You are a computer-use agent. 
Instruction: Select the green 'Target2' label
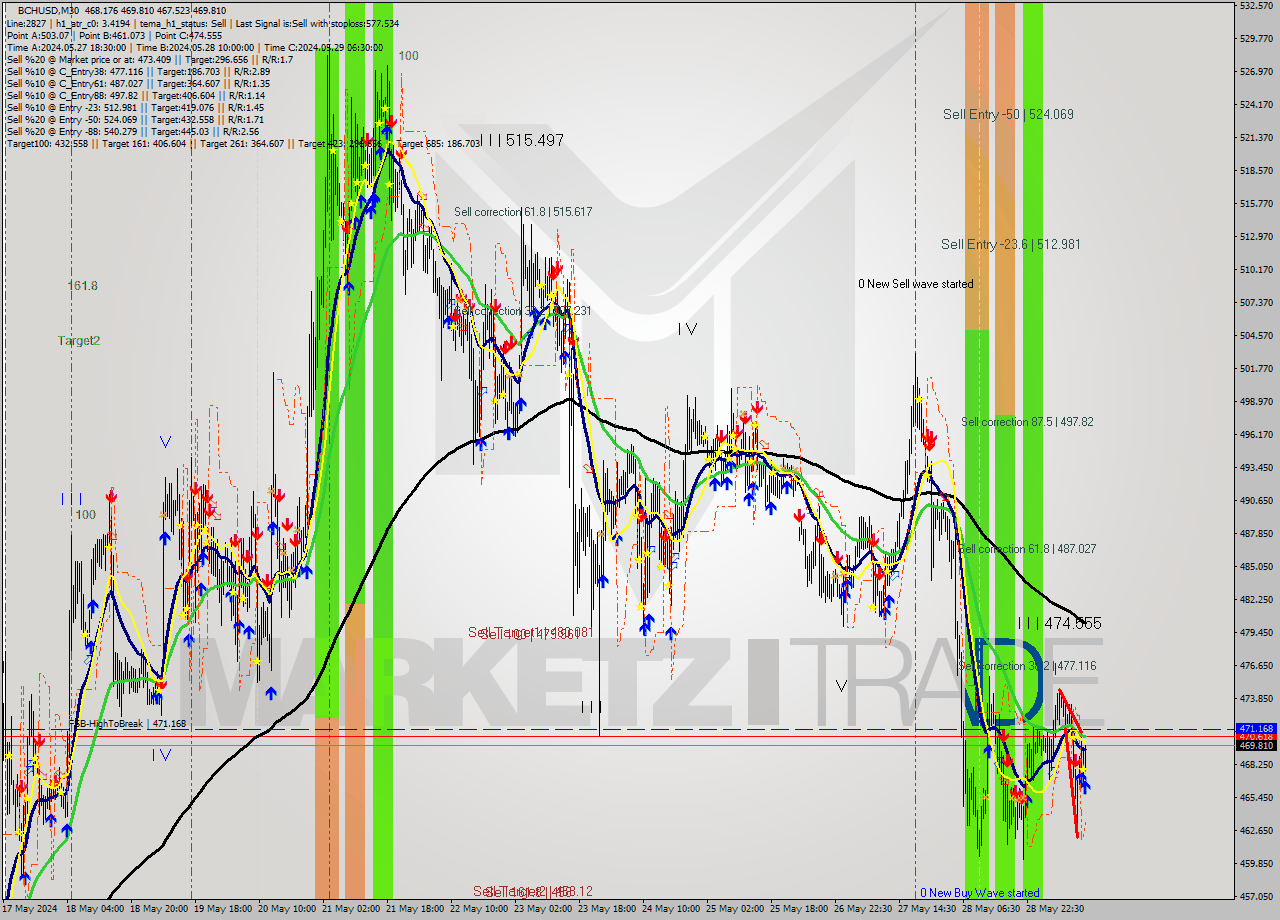[78, 341]
